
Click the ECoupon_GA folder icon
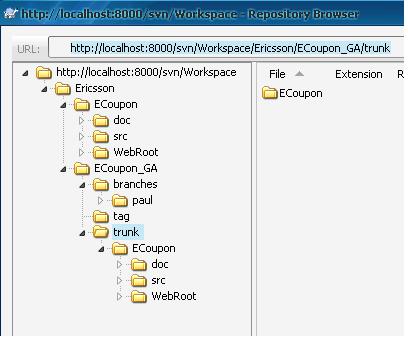coord(82,169)
